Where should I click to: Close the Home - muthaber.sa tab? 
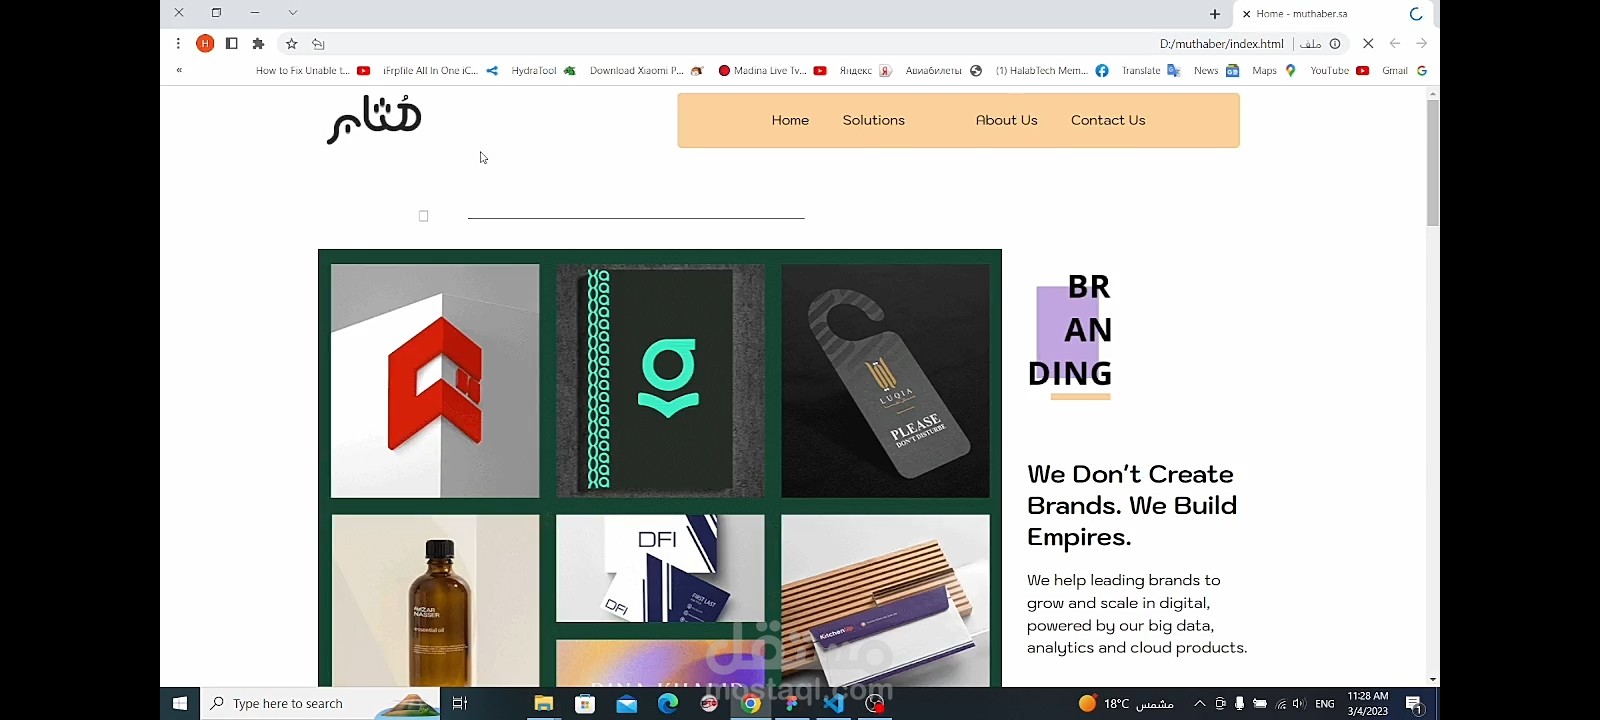[x=1246, y=14]
